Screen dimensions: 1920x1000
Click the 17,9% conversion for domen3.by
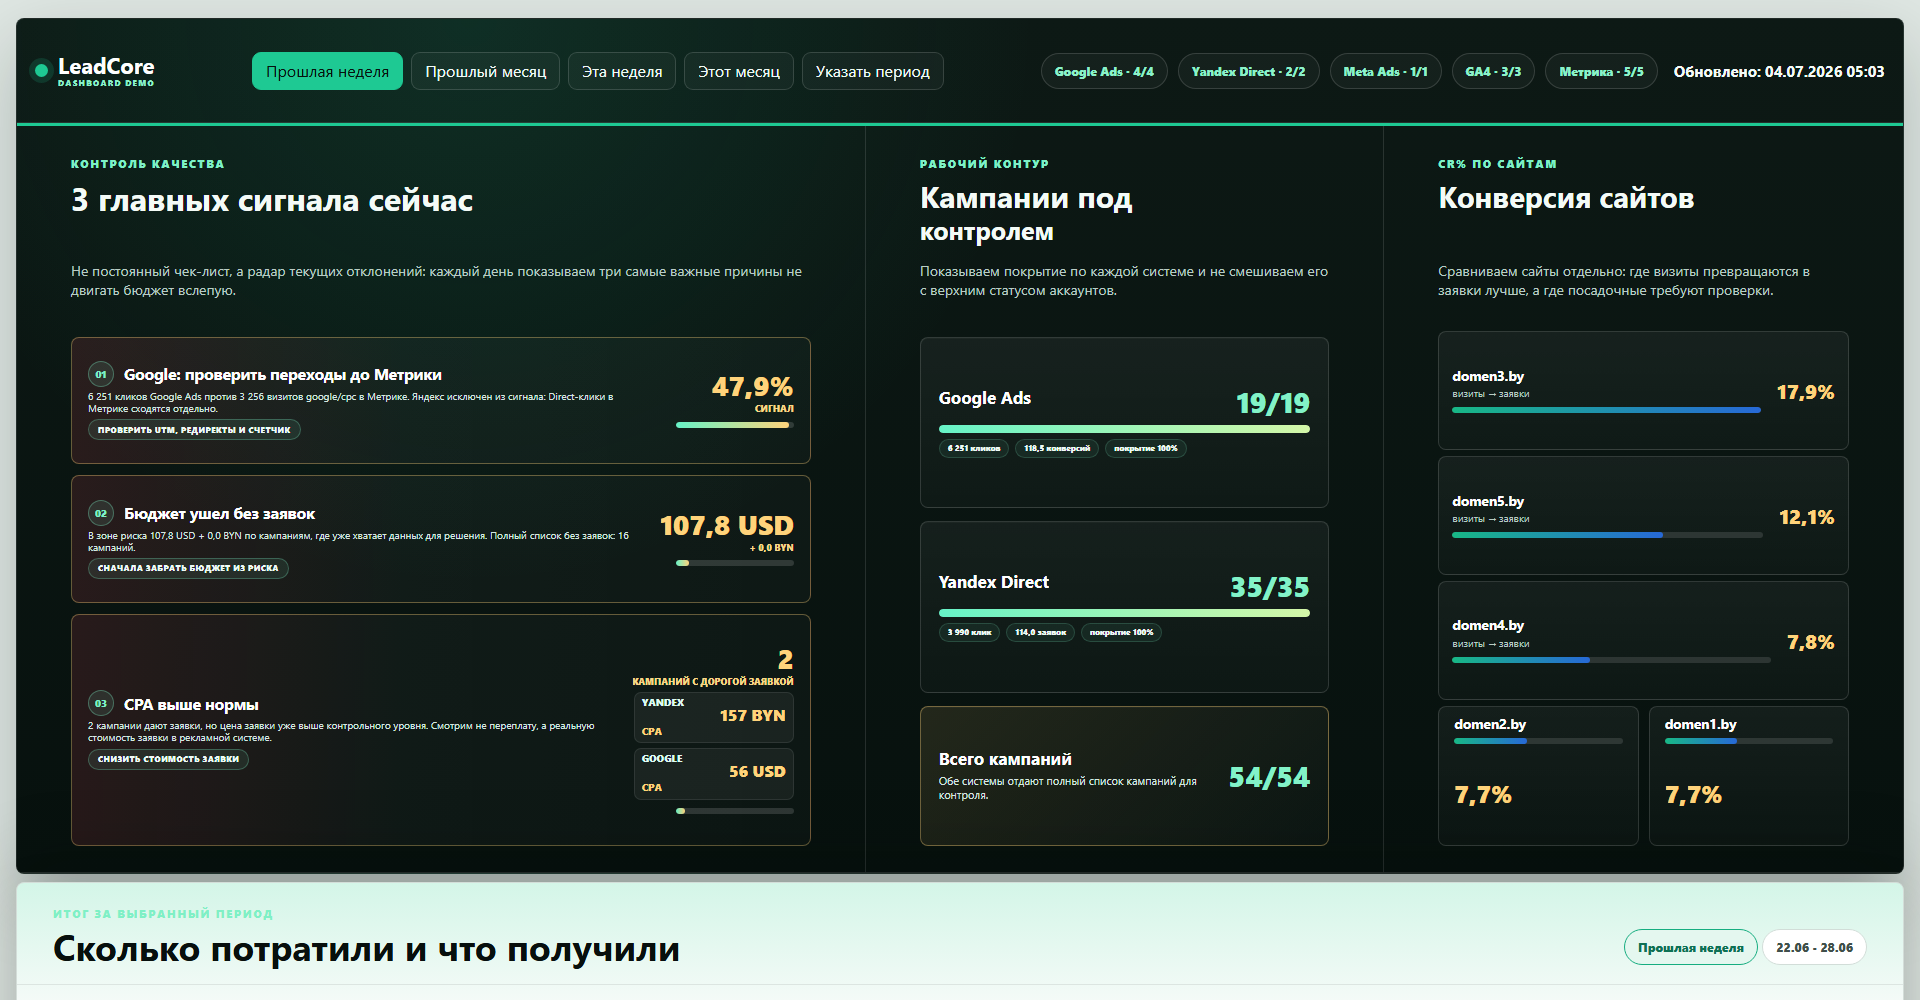(x=1805, y=392)
